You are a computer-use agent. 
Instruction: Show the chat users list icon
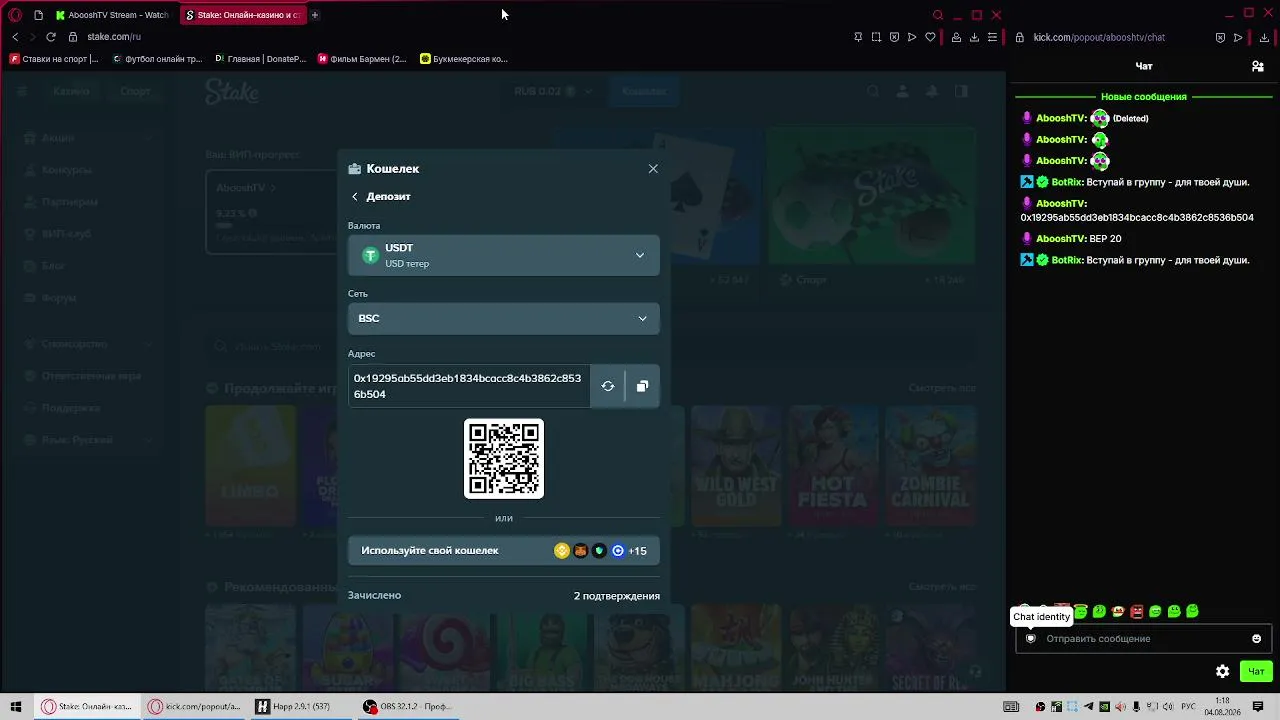point(1258,66)
